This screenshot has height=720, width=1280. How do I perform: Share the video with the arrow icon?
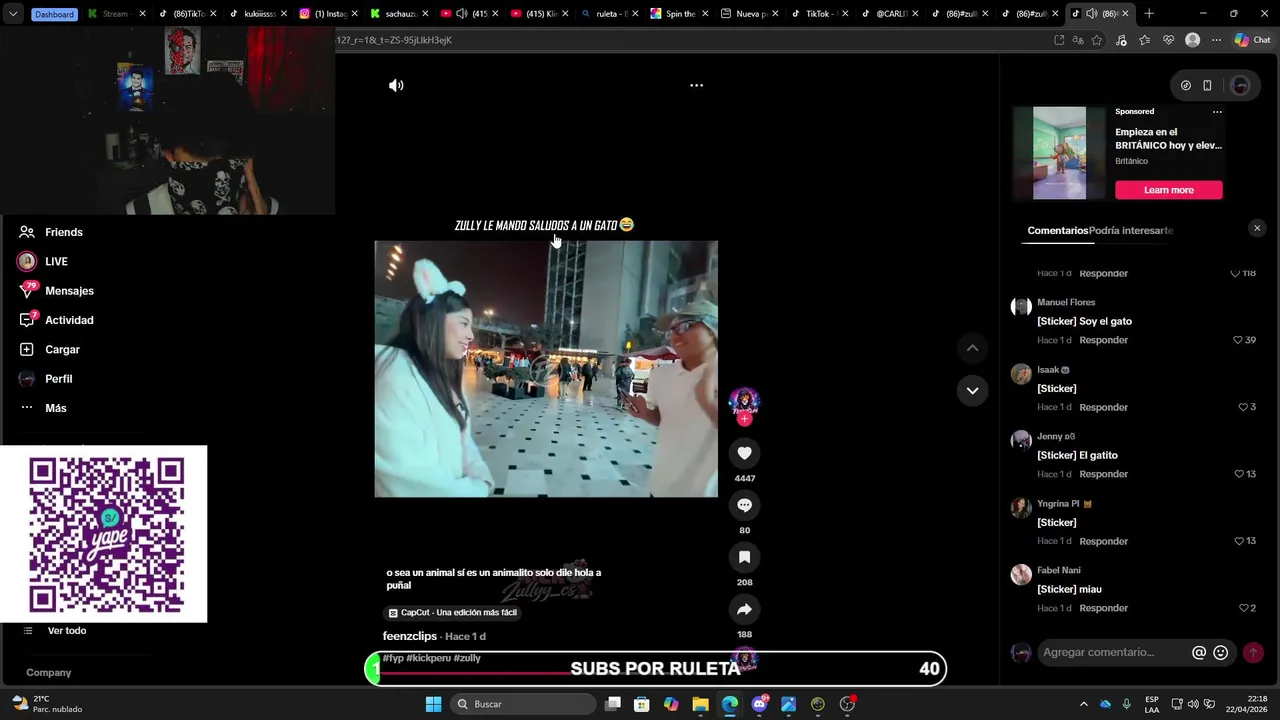(x=744, y=609)
